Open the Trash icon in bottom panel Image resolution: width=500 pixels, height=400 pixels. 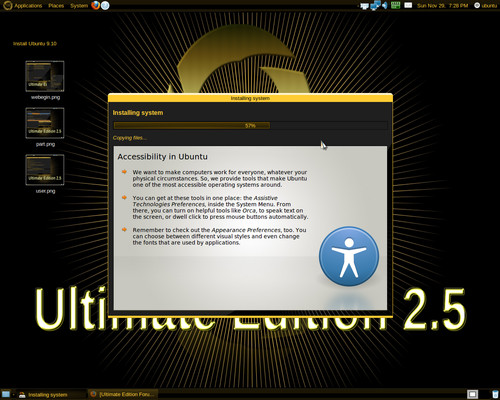coord(495,394)
